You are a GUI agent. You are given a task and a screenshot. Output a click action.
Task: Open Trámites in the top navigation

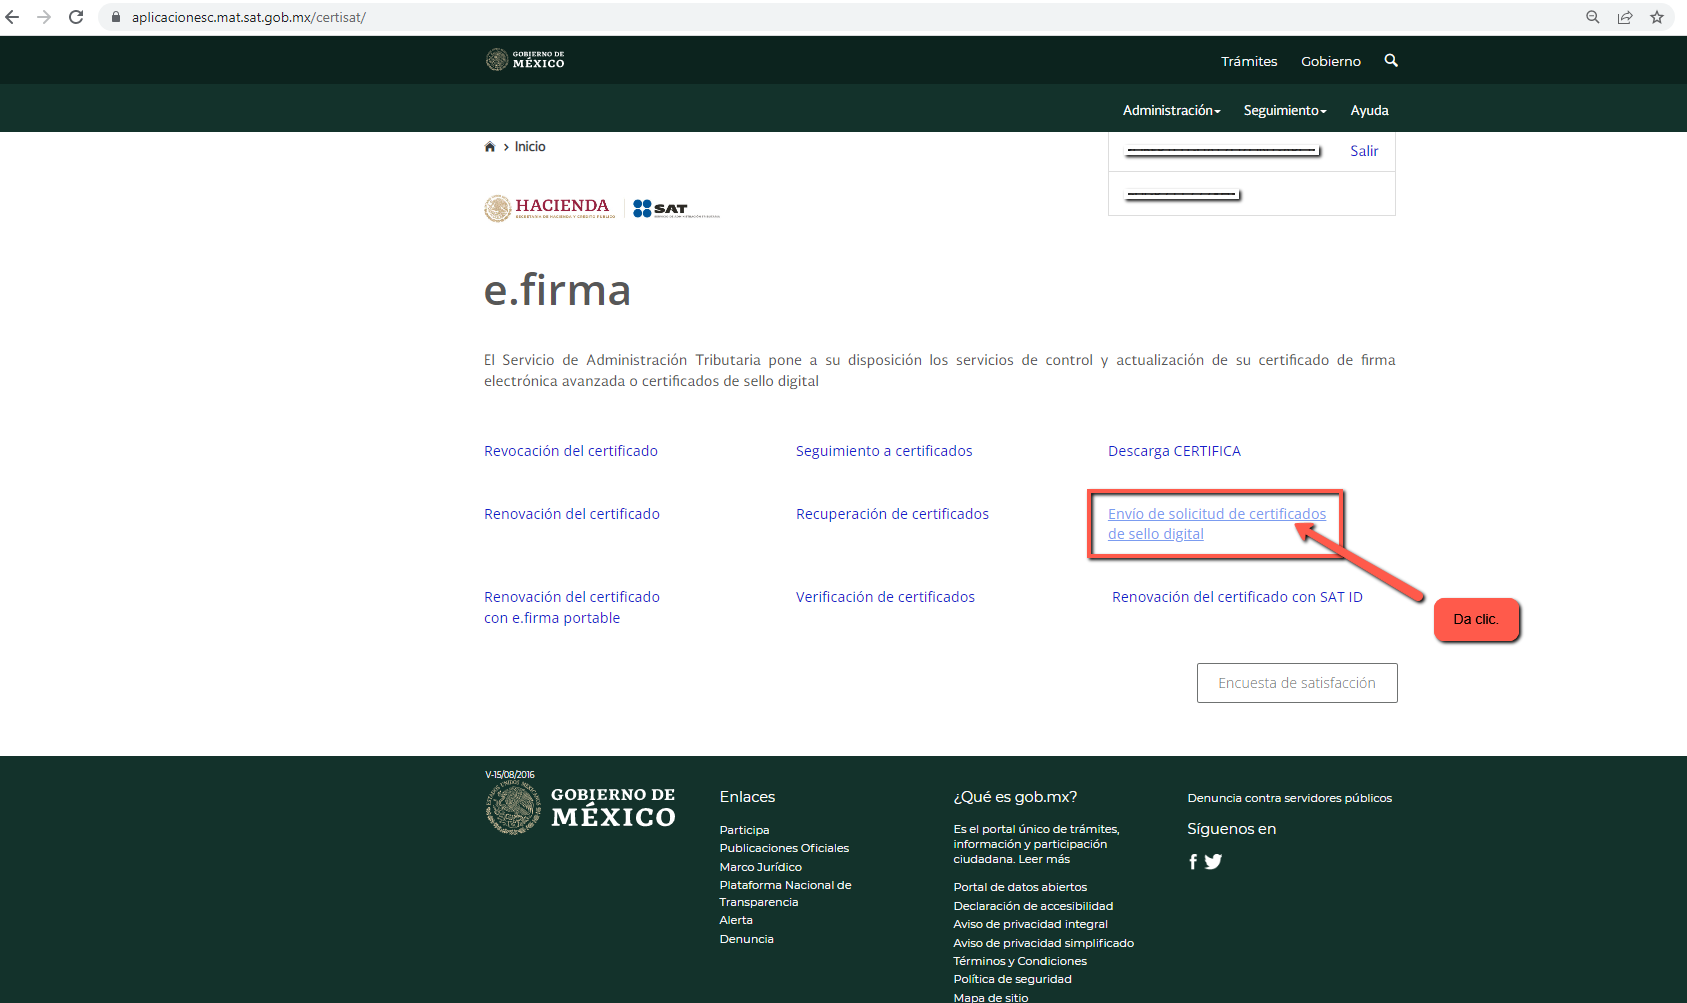(x=1249, y=62)
